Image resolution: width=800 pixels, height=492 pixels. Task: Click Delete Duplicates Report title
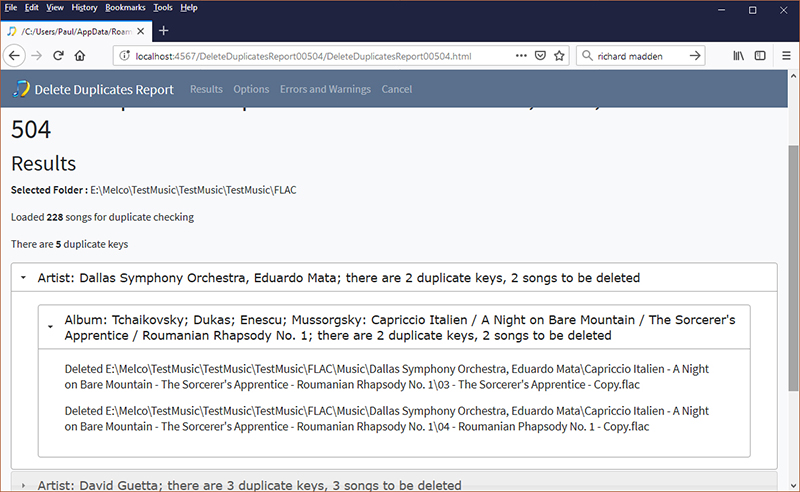[104, 89]
